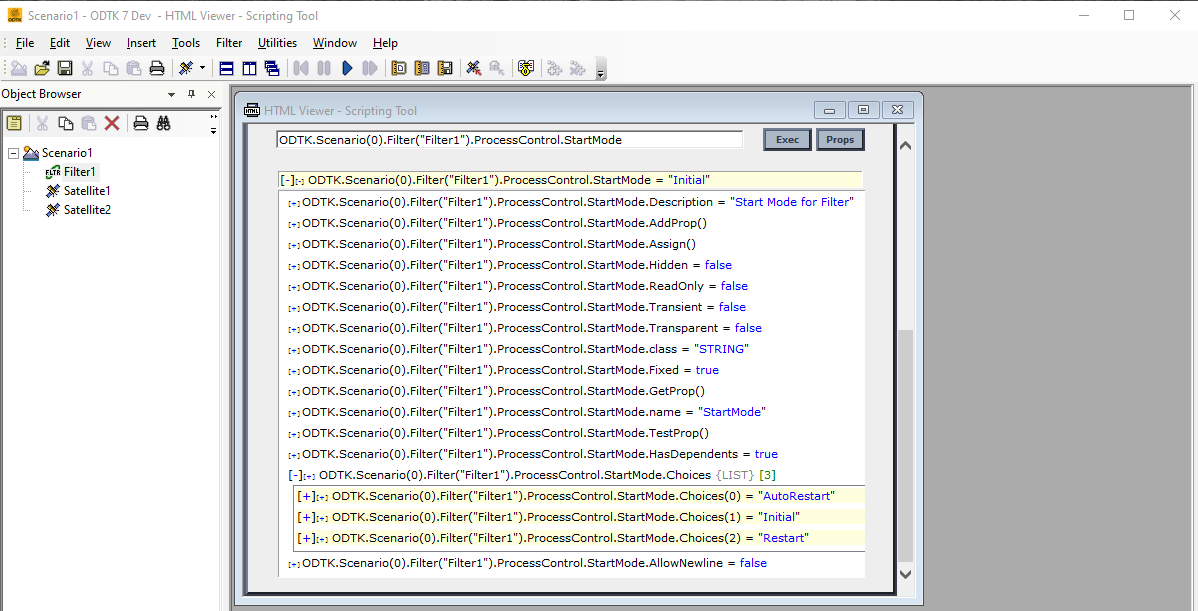
Task: Toggle Object Browser pin (auto-hide)
Action: 192,94
